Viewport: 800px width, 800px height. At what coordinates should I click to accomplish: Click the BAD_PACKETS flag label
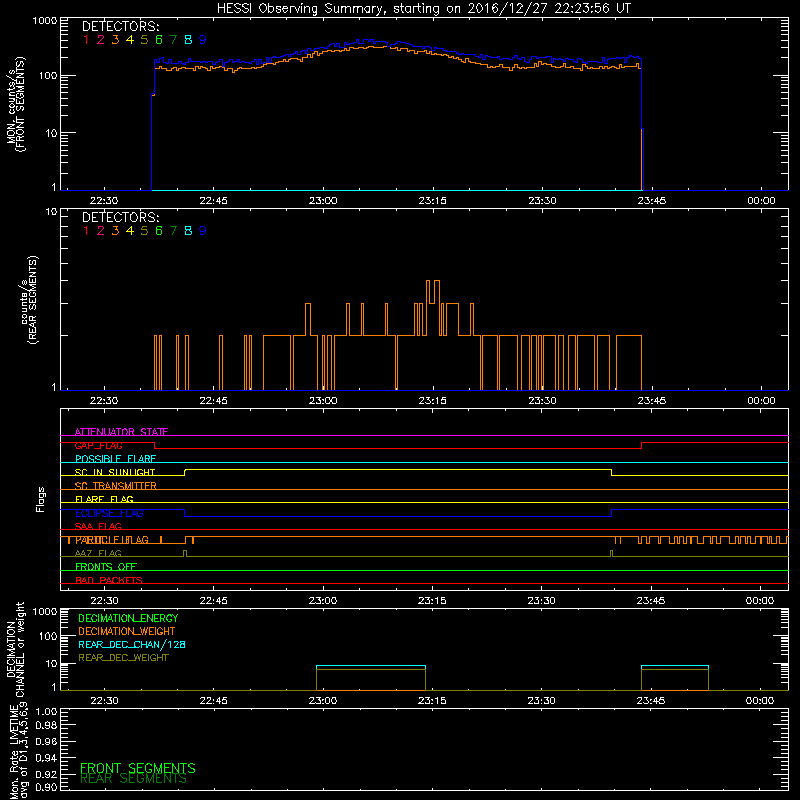pos(109,580)
